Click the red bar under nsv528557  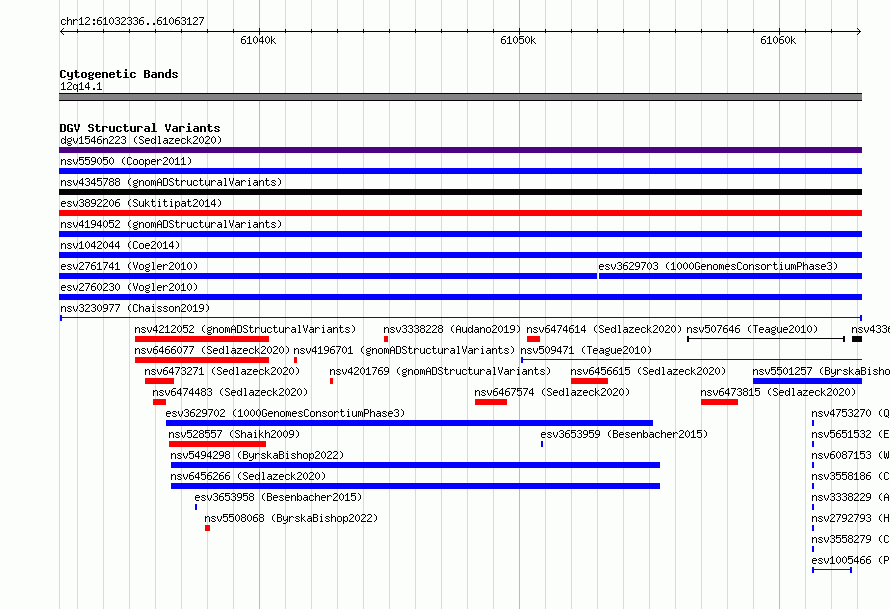pyautogui.click(x=217, y=444)
